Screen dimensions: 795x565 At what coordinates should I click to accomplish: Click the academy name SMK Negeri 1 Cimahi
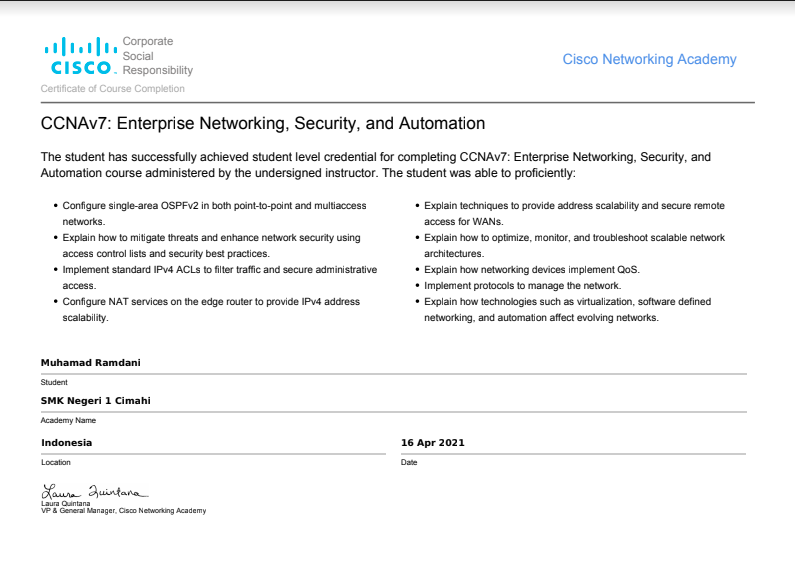pyautogui.click(x=96, y=400)
